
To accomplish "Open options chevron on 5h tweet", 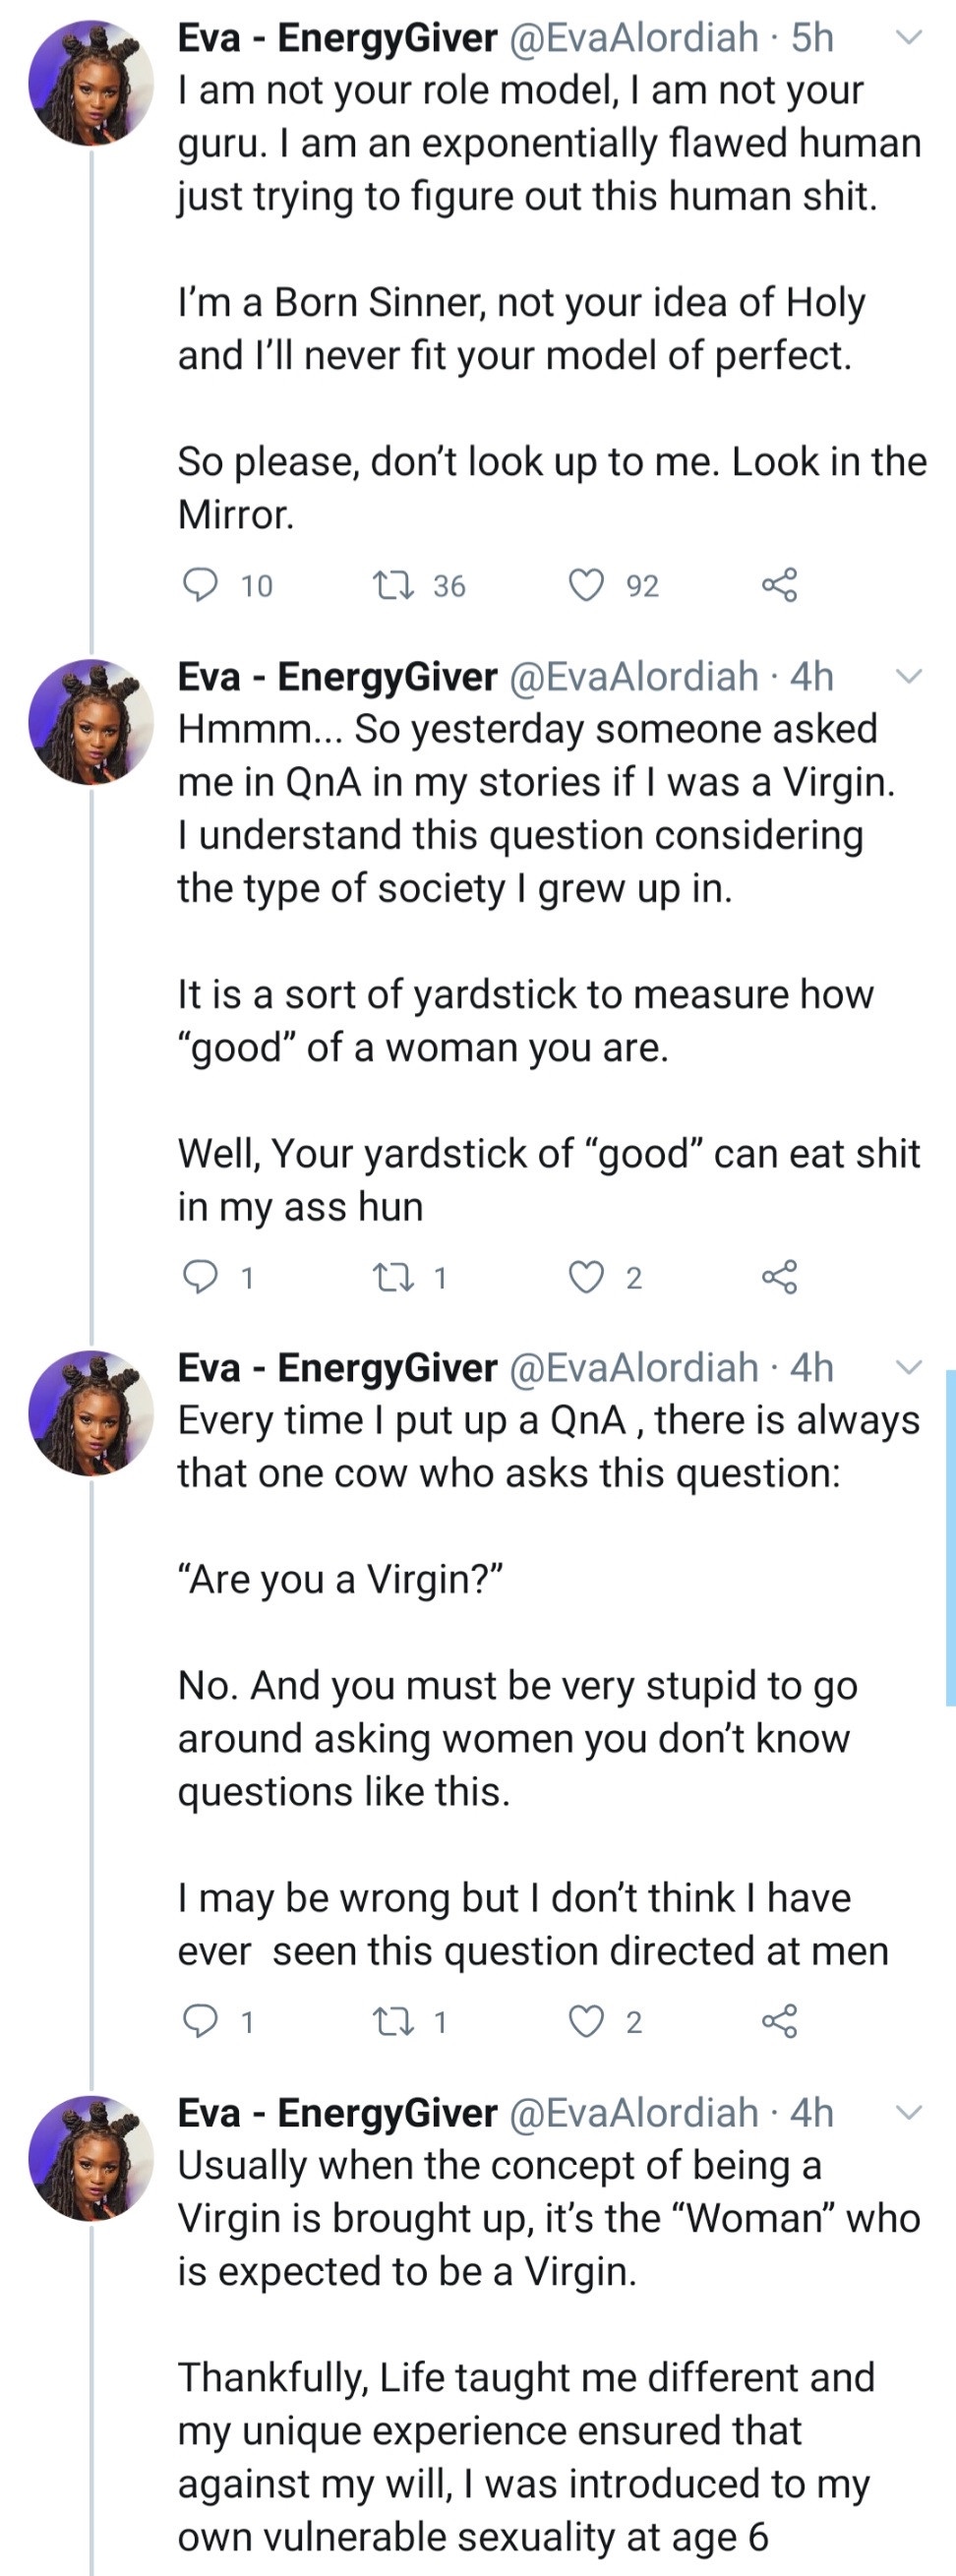I will [x=908, y=38].
